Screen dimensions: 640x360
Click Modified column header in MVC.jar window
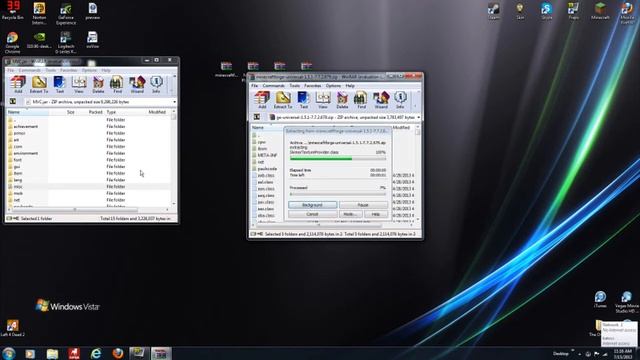pos(158,112)
